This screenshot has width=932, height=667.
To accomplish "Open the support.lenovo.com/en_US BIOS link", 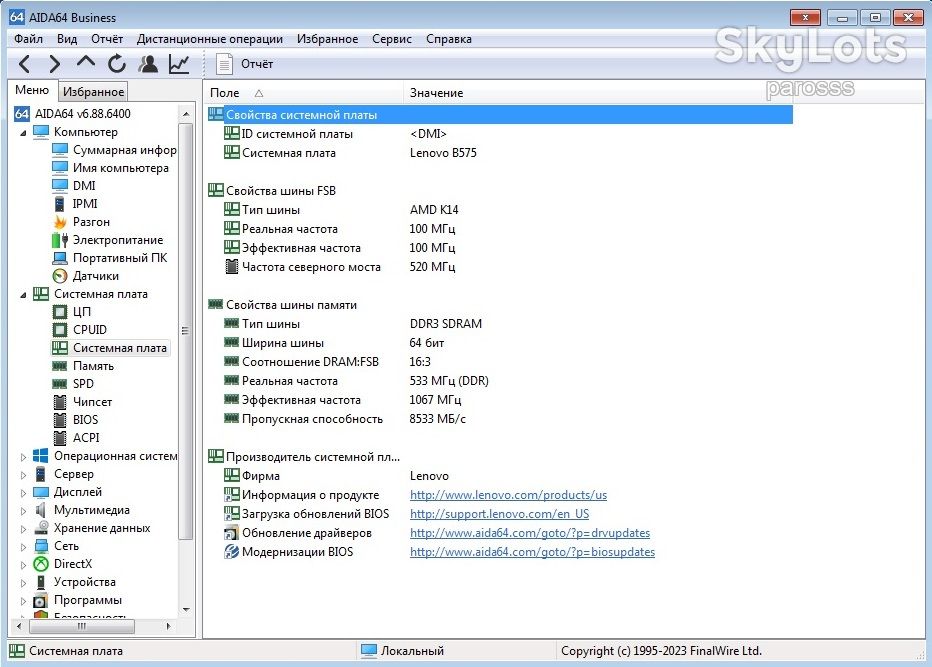I will [499, 514].
